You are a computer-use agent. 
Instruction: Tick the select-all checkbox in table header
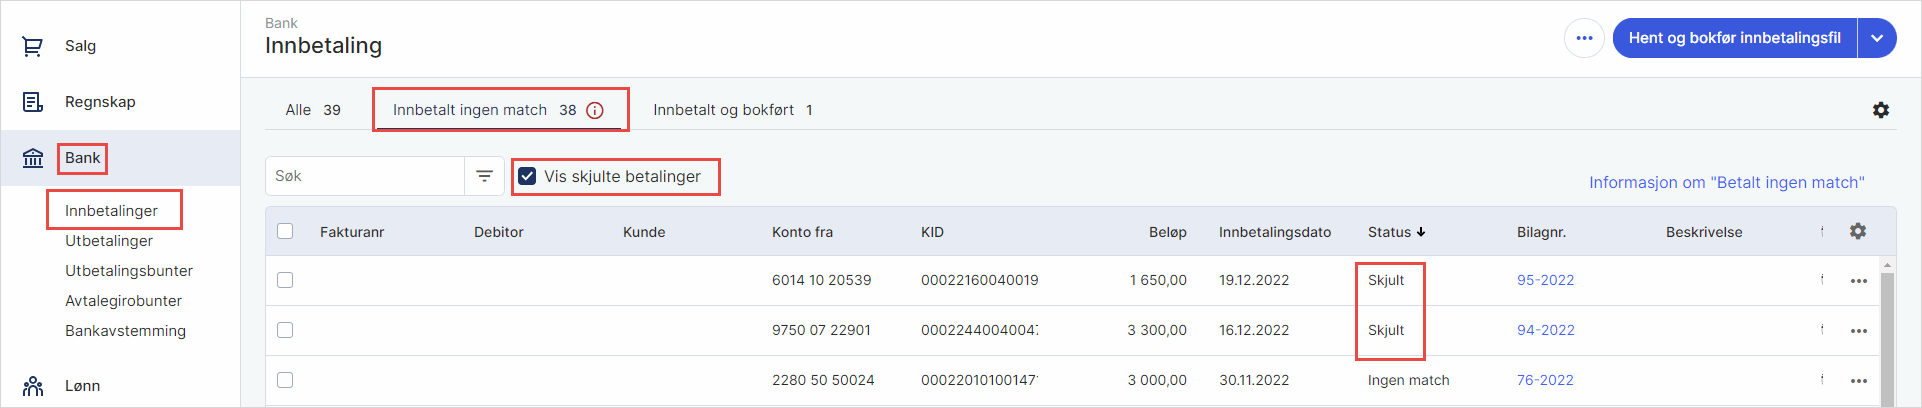click(x=285, y=231)
